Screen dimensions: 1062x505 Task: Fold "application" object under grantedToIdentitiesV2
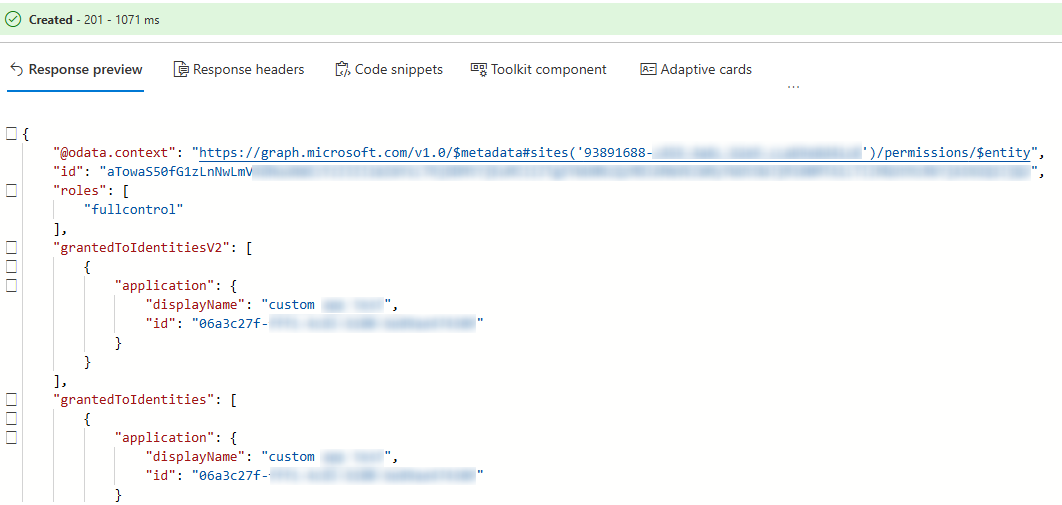click(x=11, y=286)
